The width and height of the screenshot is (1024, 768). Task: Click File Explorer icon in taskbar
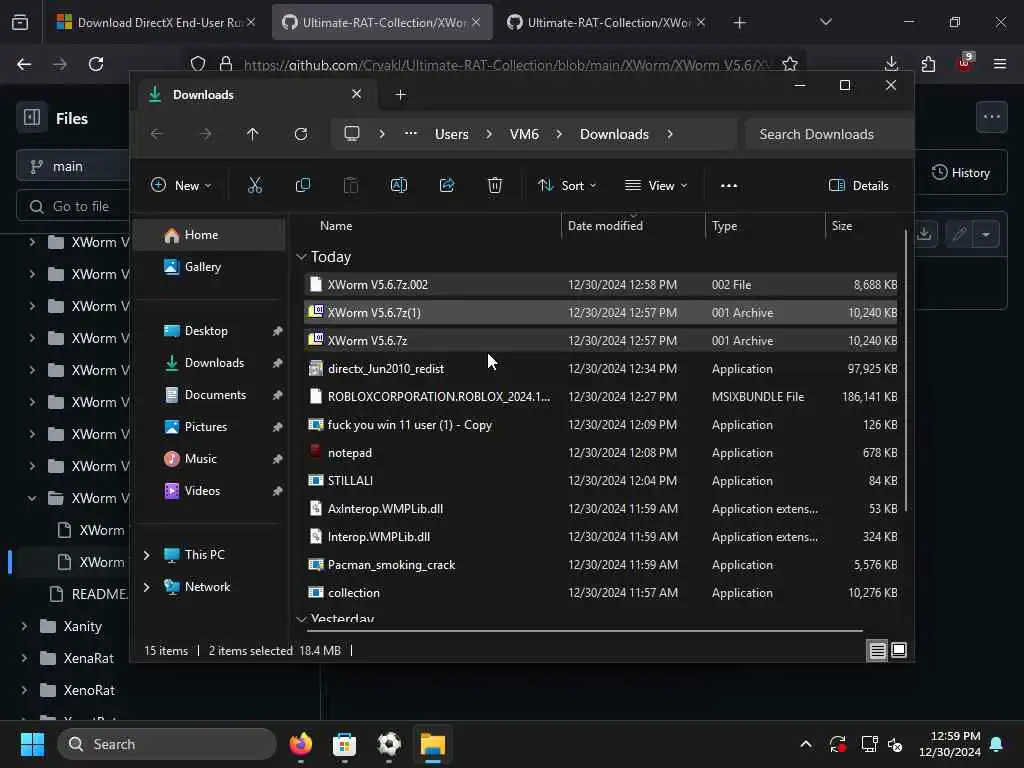(x=432, y=744)
